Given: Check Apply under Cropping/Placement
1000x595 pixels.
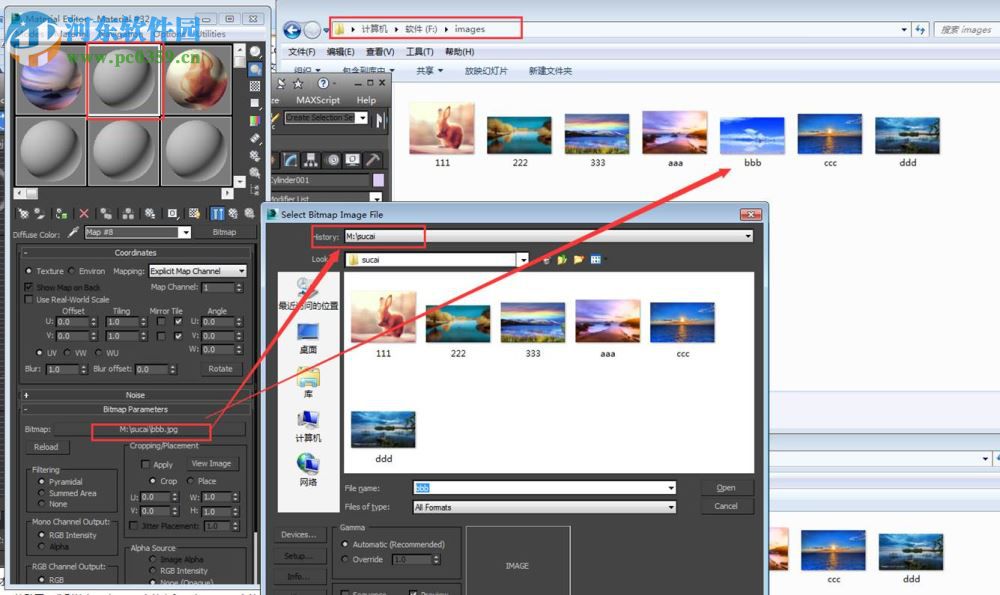Looking at the screenshot, I should coord(146,464).
